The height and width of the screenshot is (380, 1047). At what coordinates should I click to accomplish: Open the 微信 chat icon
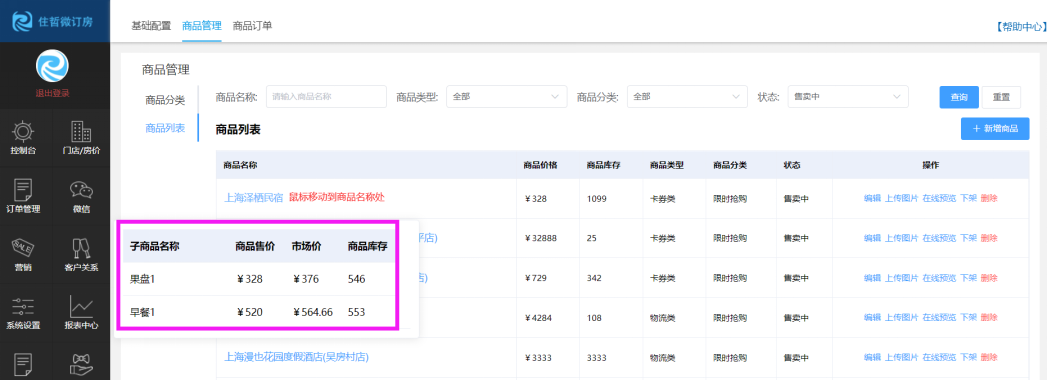click(x=81, y=190)
